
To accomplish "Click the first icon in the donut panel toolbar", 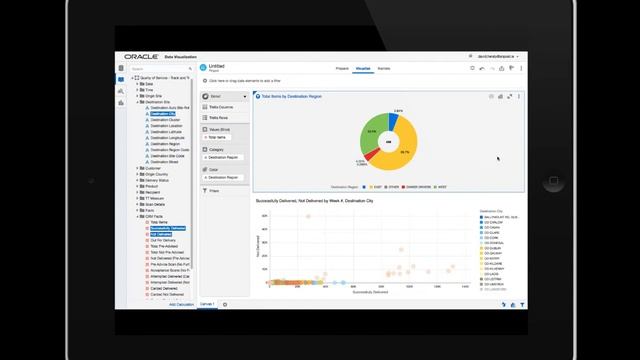I will coord(491,96).
